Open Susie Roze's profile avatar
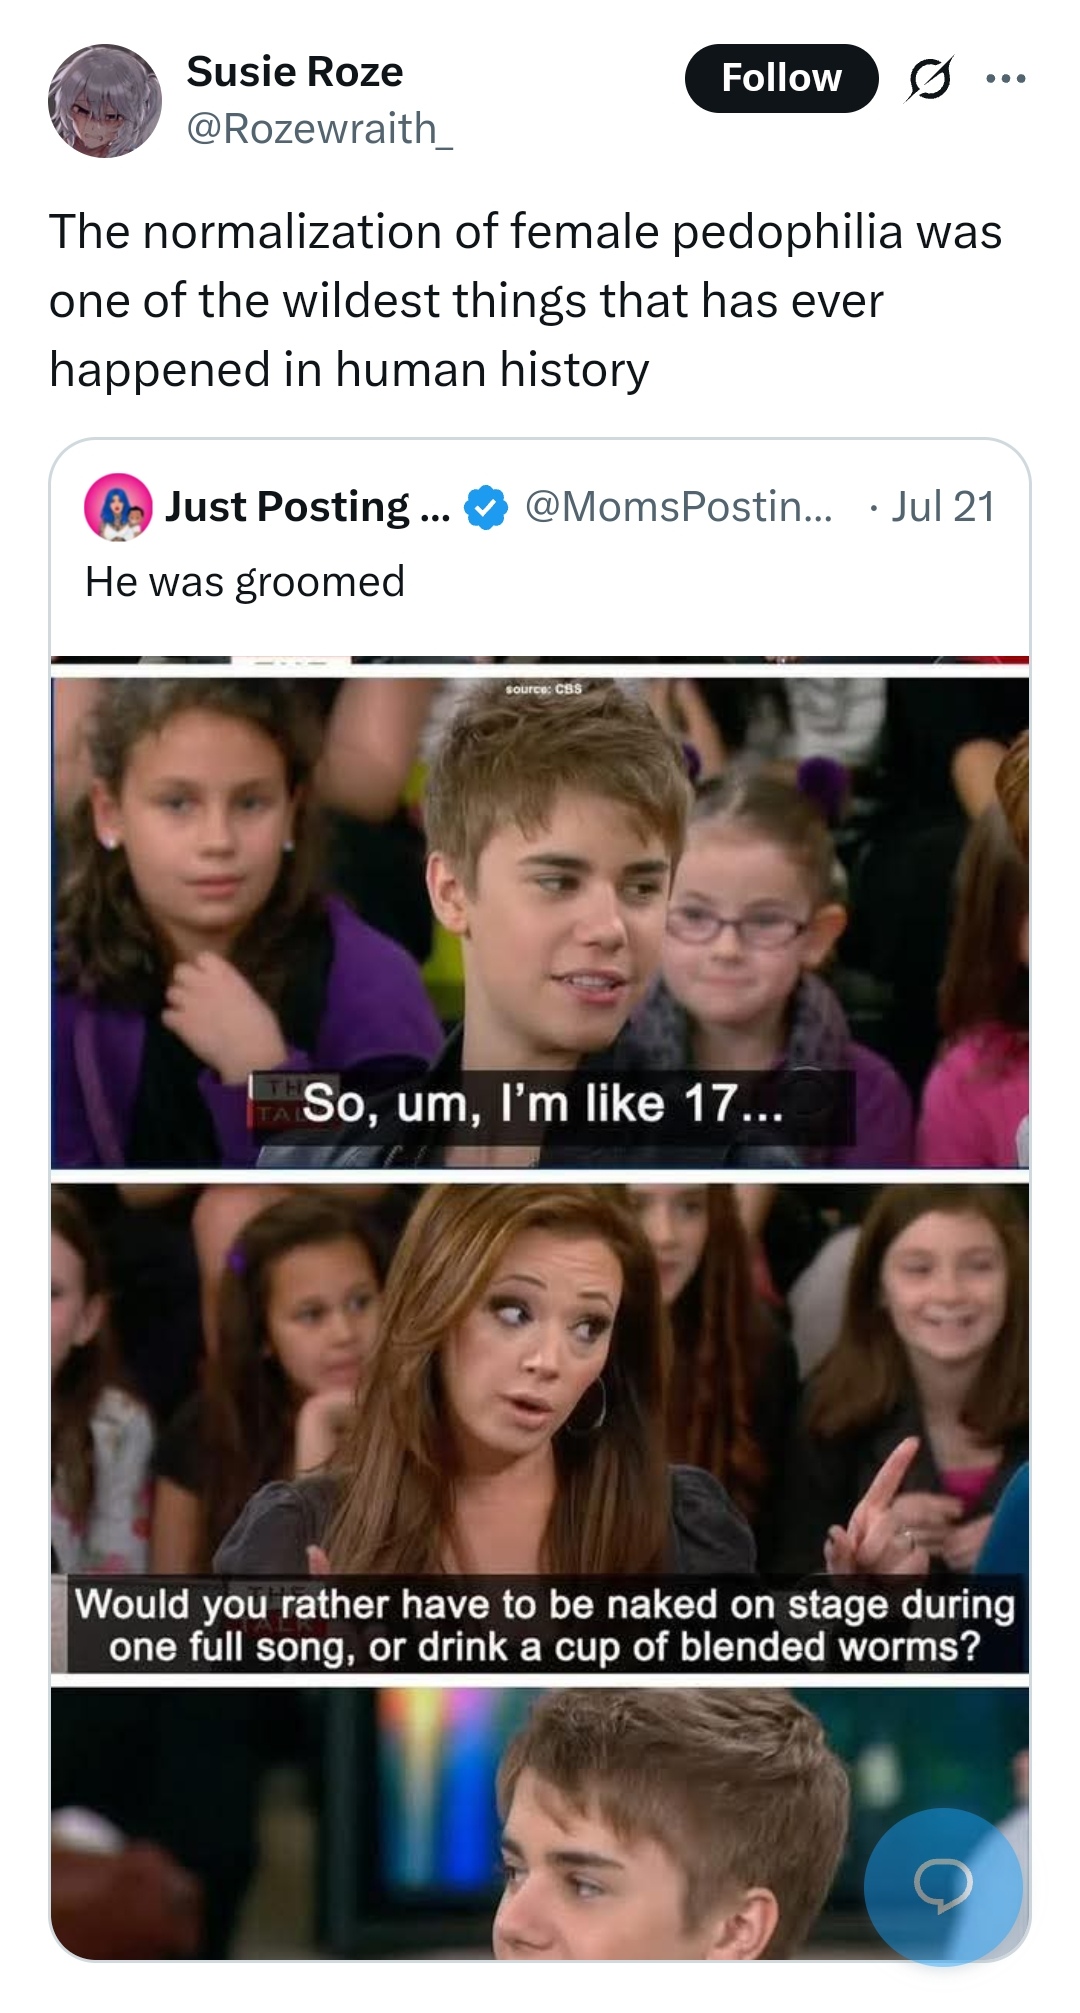The width and height of the screenshot is (1080, 2013). tap(105, 101)
